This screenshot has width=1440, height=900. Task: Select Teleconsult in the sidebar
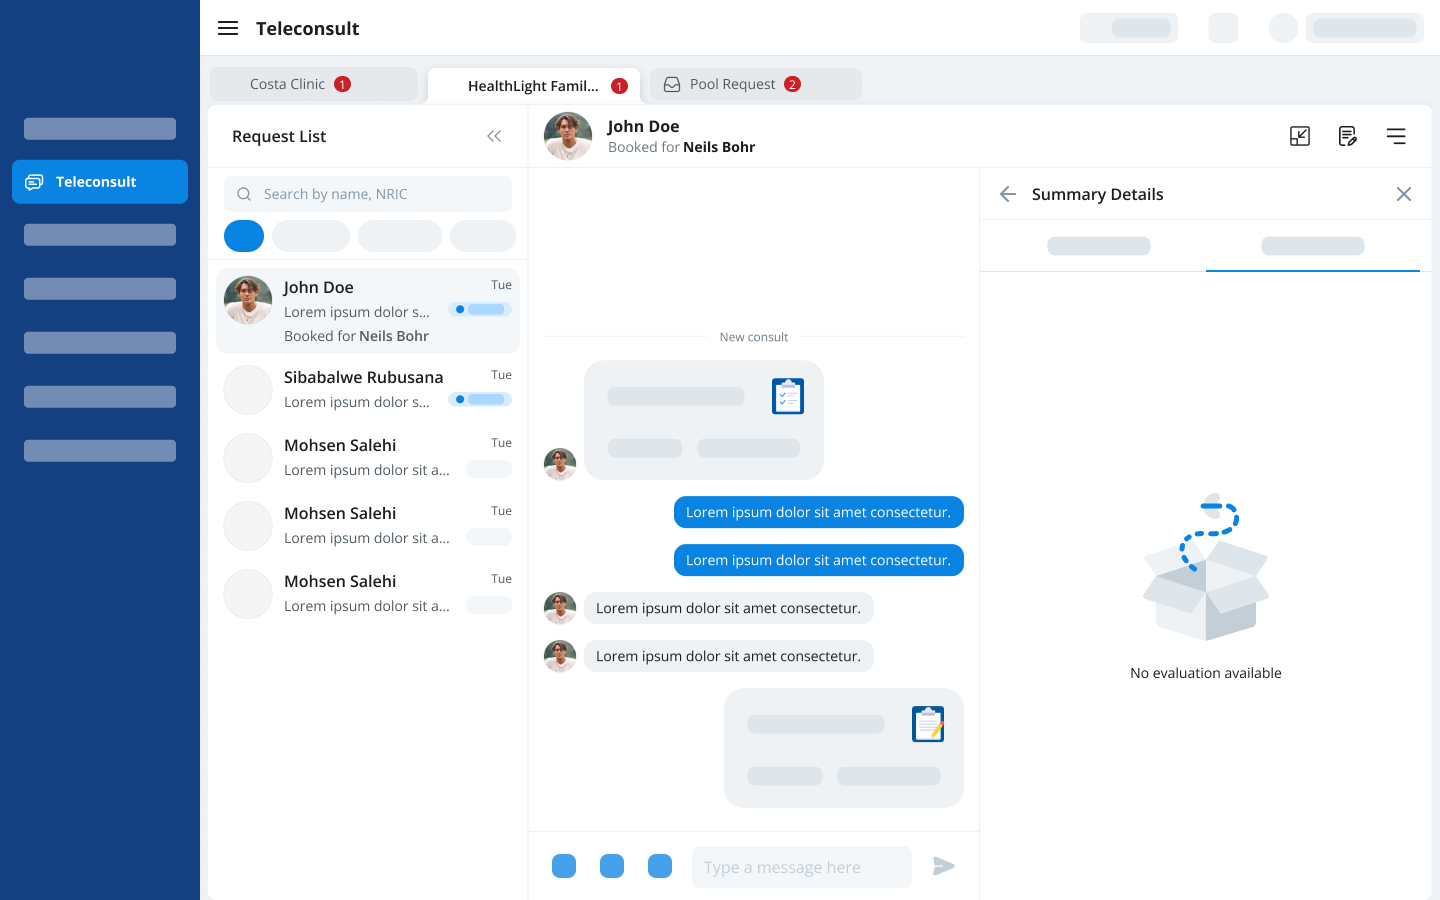100,182
